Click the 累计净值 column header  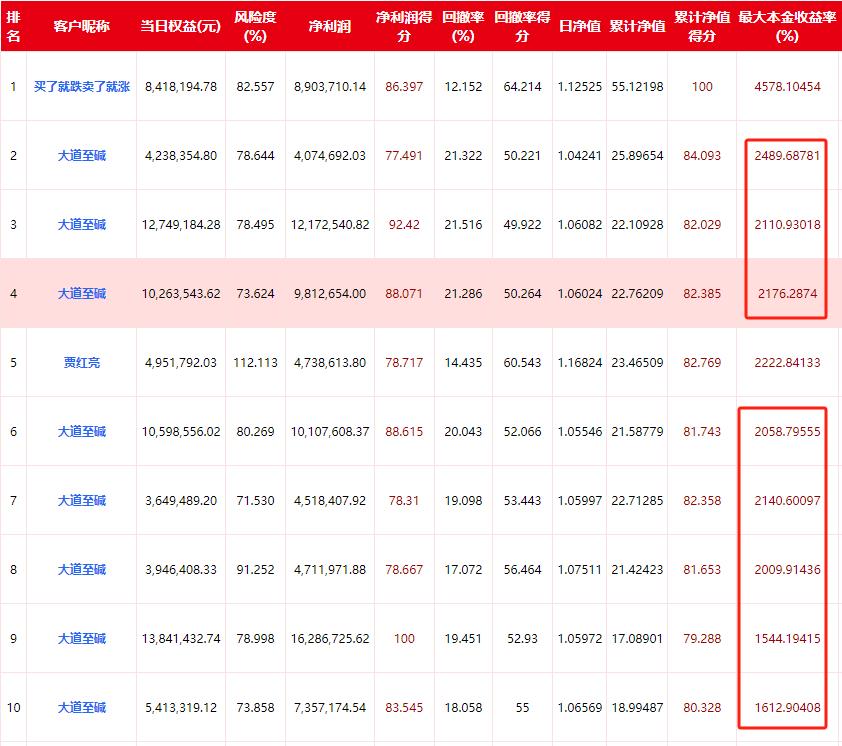tap(637, 26)
